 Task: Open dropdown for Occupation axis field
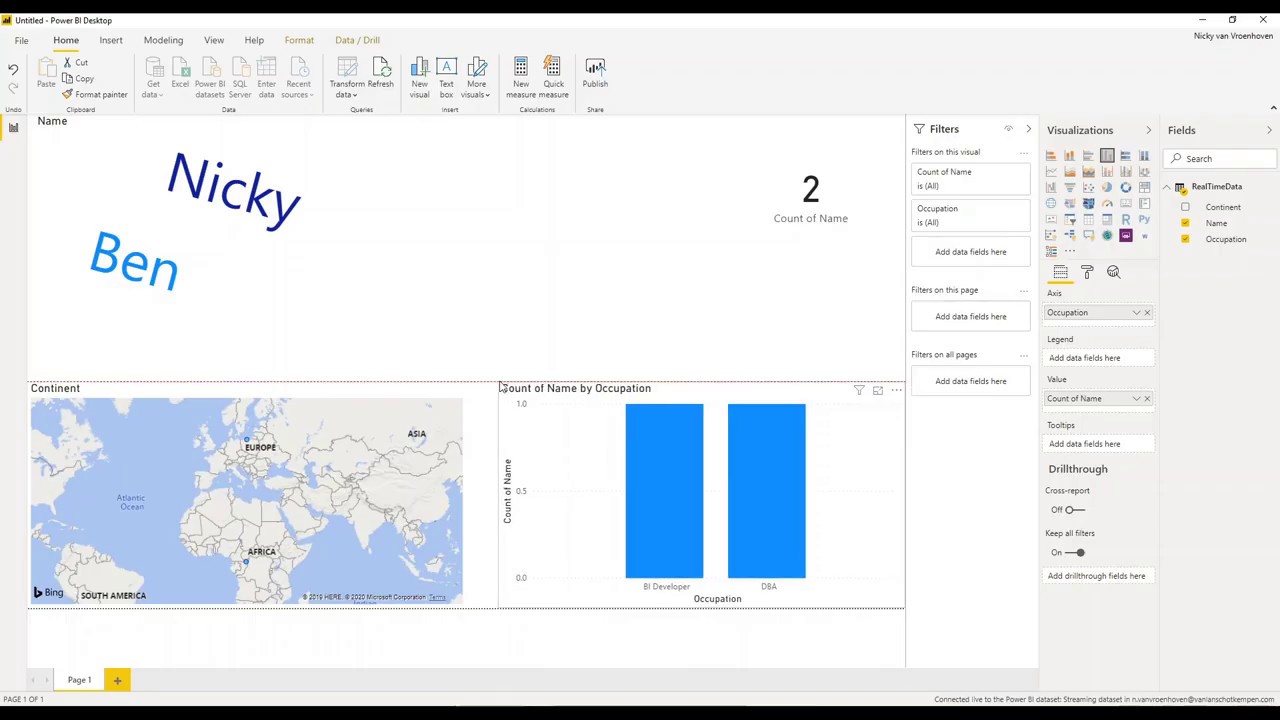(x=1136, y=313)
